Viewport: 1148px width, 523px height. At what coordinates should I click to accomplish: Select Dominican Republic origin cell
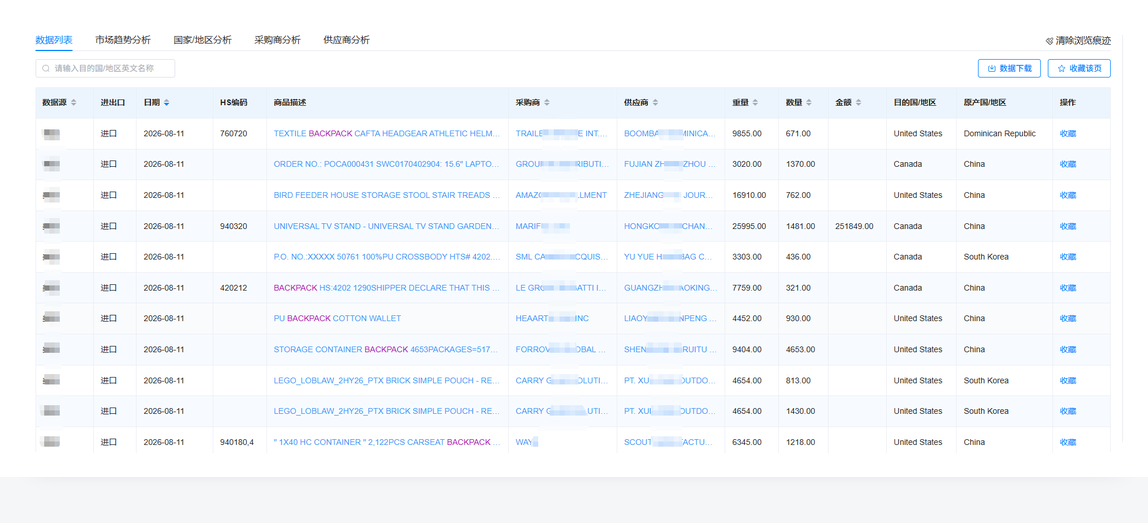(999, 133)
